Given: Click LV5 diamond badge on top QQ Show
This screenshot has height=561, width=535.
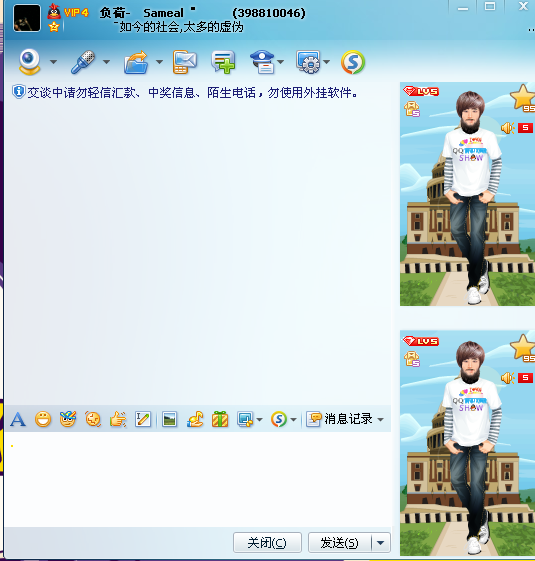Looking at the screenshot, I should (421, 91).
